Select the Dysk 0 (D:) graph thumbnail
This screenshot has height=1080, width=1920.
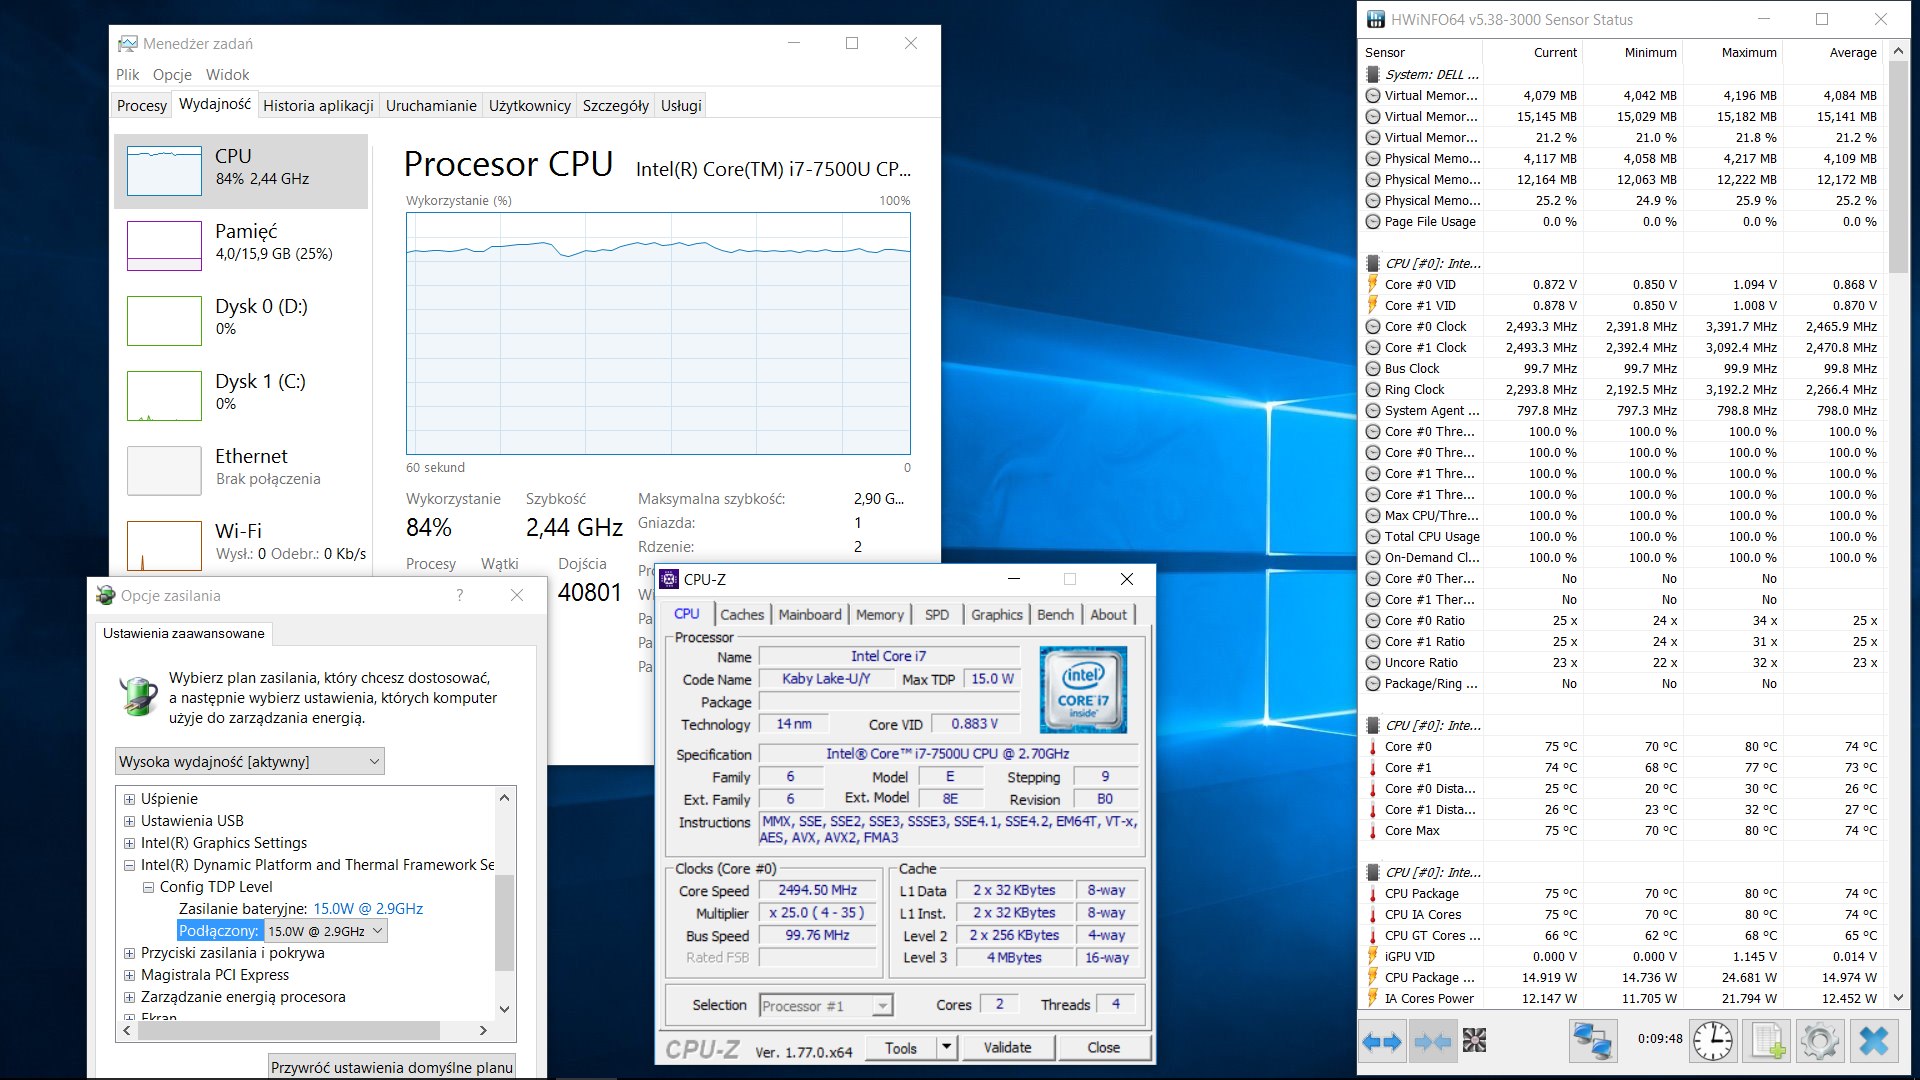[x=164, y=321]
